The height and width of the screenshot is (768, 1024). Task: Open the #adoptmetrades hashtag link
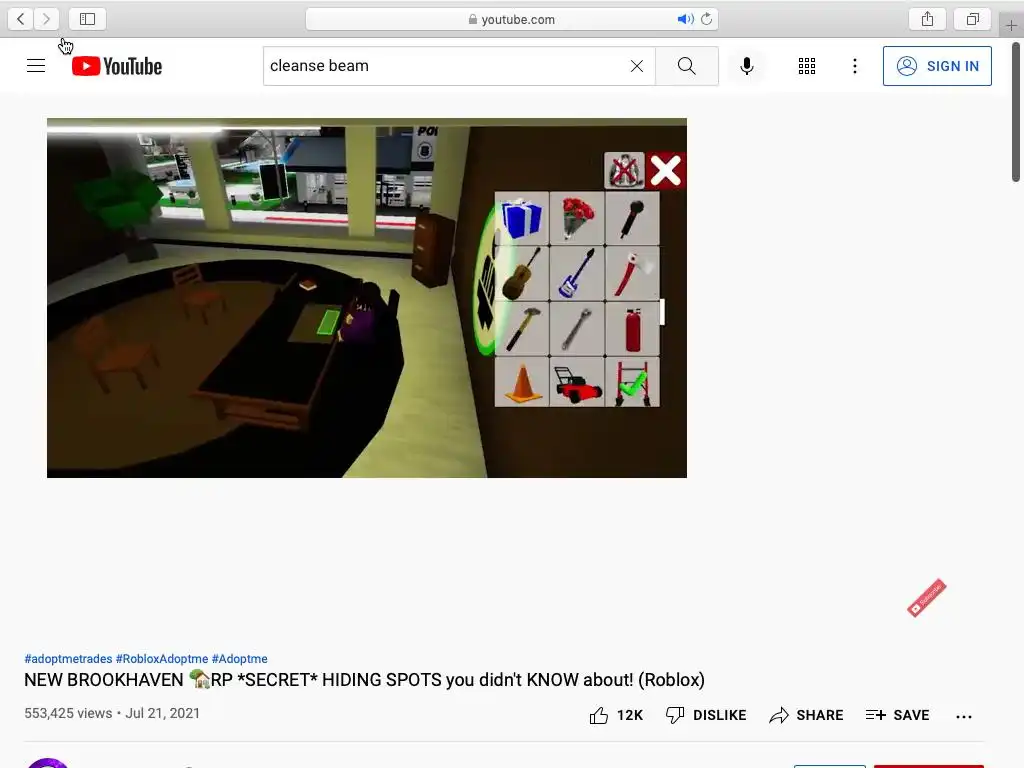[68, 659]
